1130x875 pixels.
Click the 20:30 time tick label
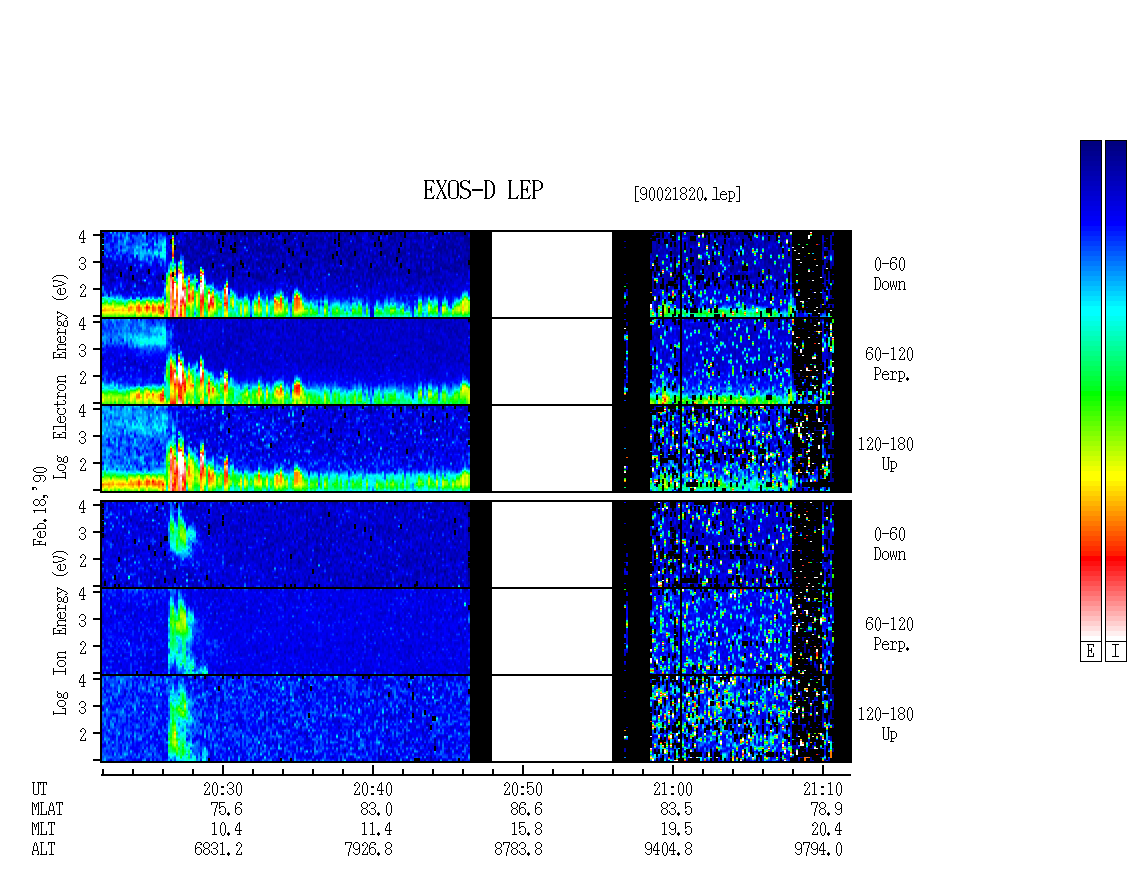pyautogui.click(x=223, y=789)
